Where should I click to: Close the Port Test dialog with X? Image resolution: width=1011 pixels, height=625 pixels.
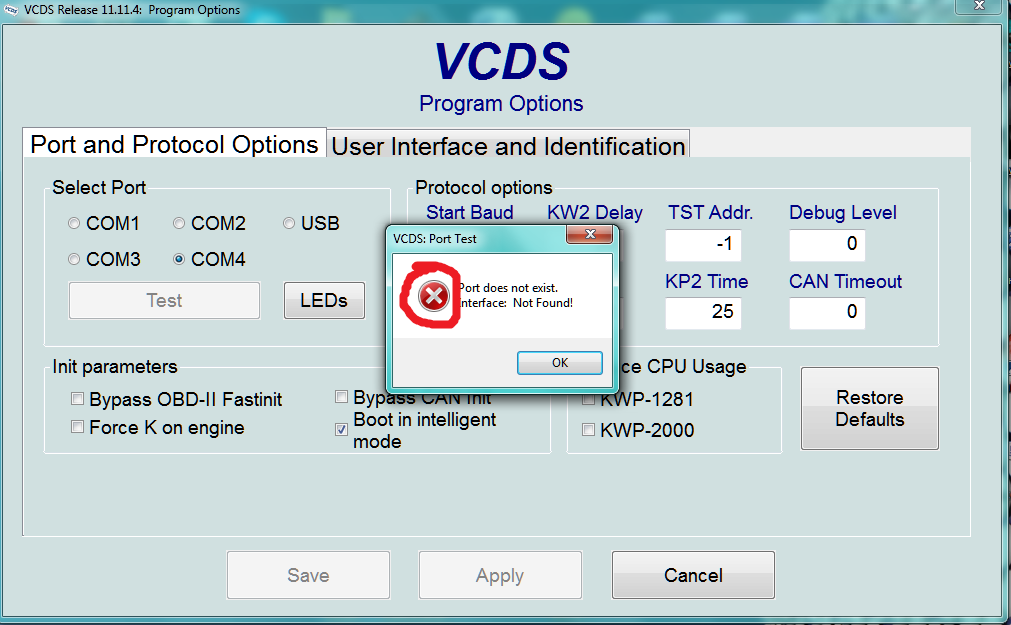click(x=590, y=236)
